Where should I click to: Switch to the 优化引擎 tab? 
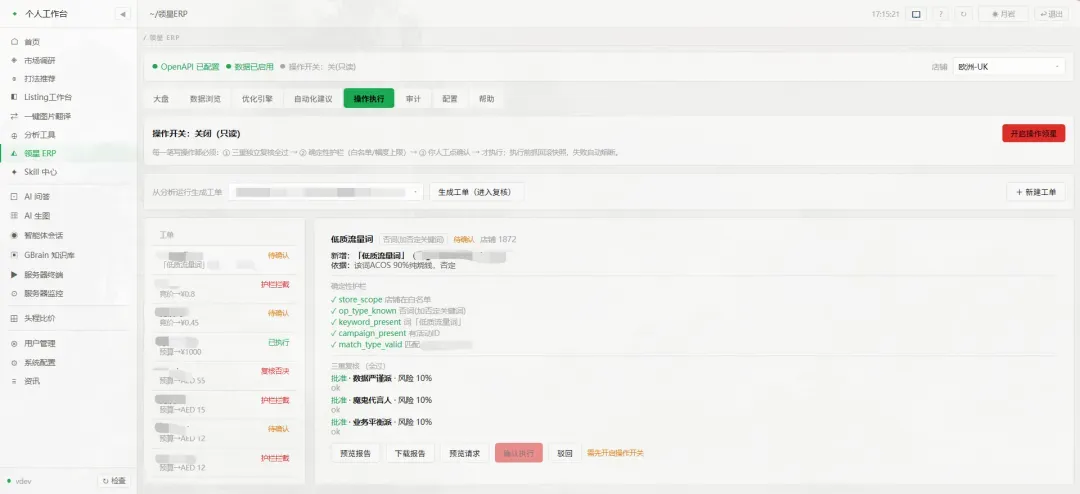click(x=257, y=99)
